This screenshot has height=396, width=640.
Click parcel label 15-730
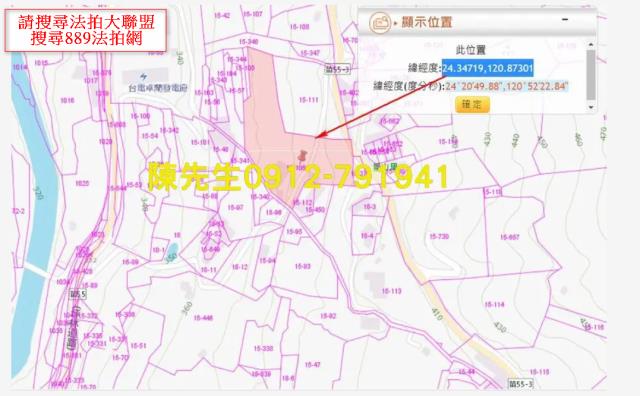point(439,236)
